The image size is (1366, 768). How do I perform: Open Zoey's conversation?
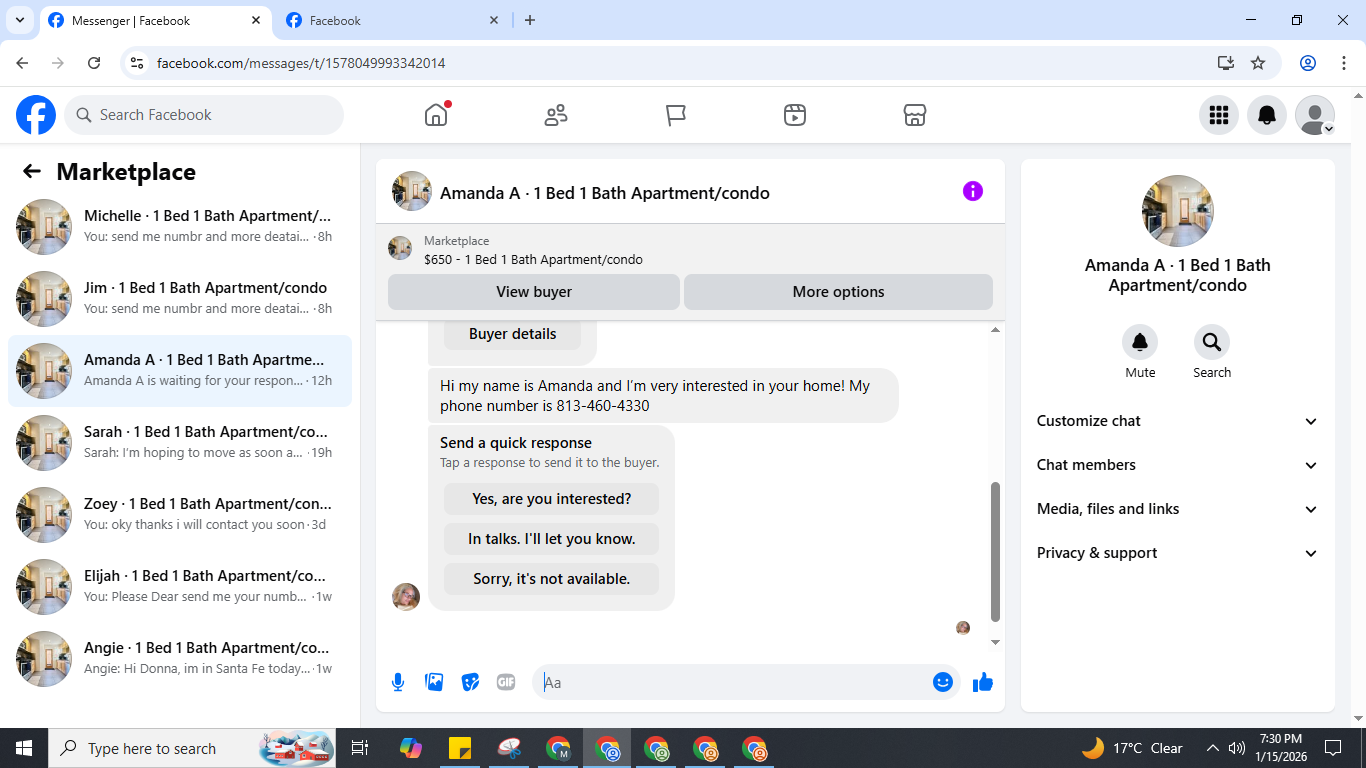(180, 515)
